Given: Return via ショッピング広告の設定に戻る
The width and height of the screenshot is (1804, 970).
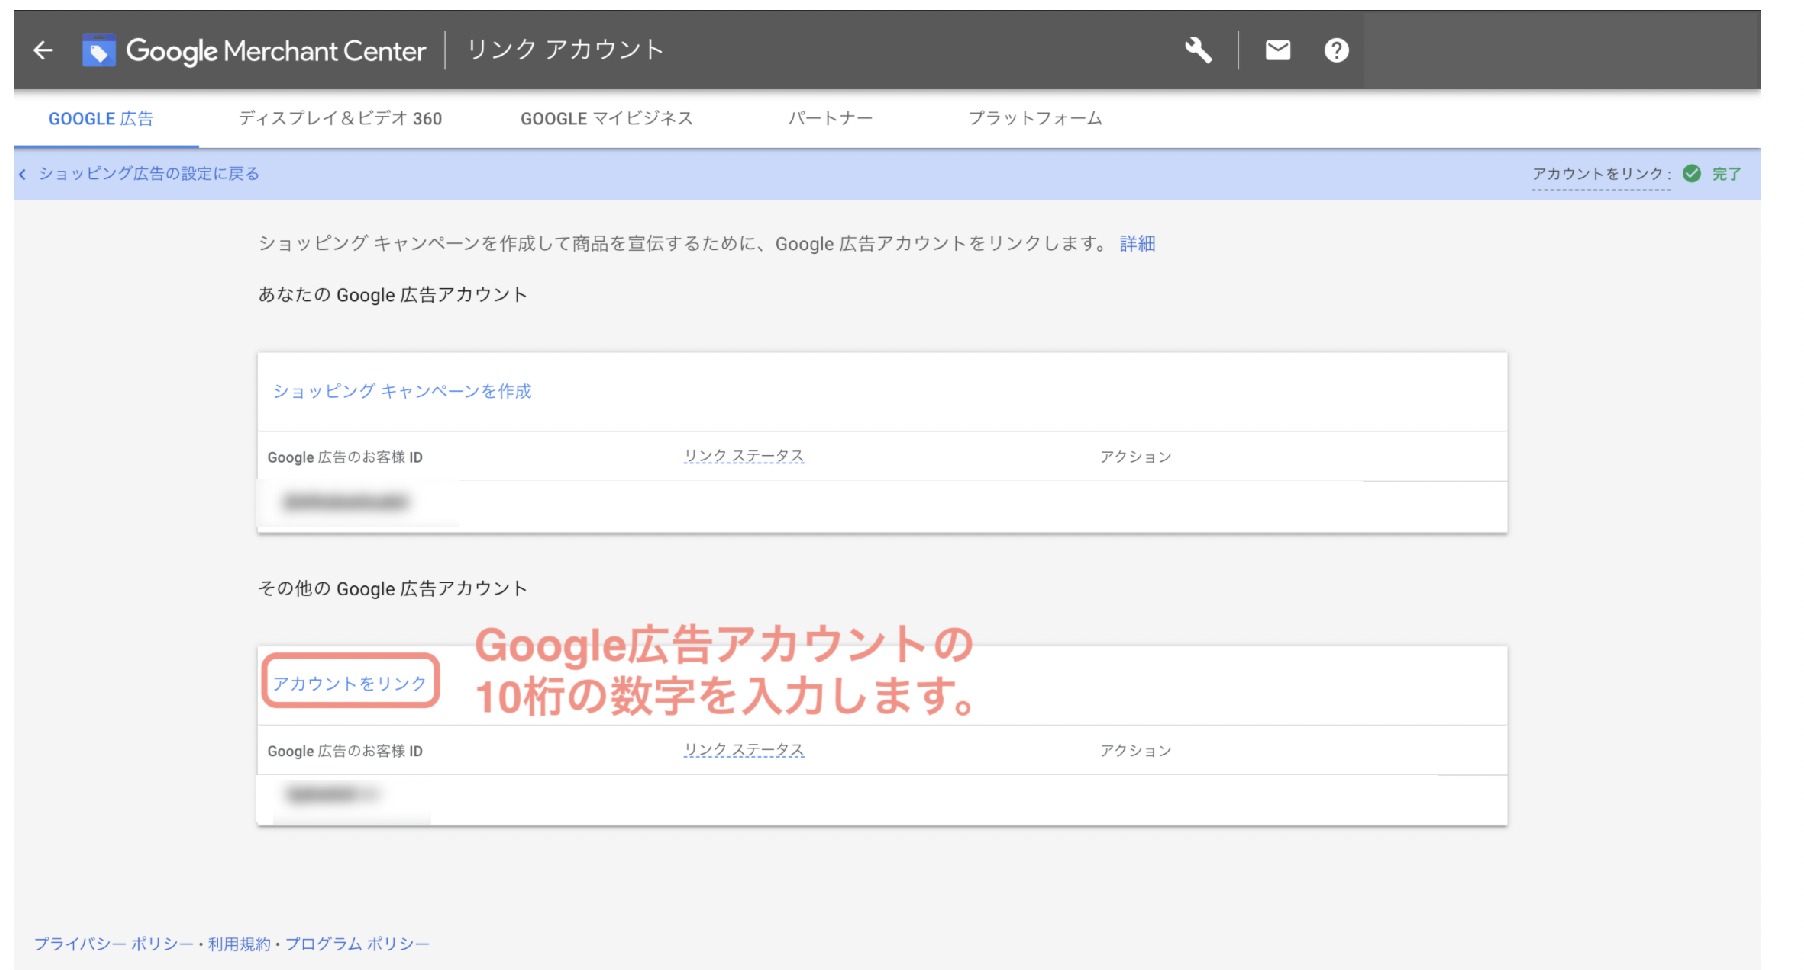Looking at the screenshot, I should point(150,173).
